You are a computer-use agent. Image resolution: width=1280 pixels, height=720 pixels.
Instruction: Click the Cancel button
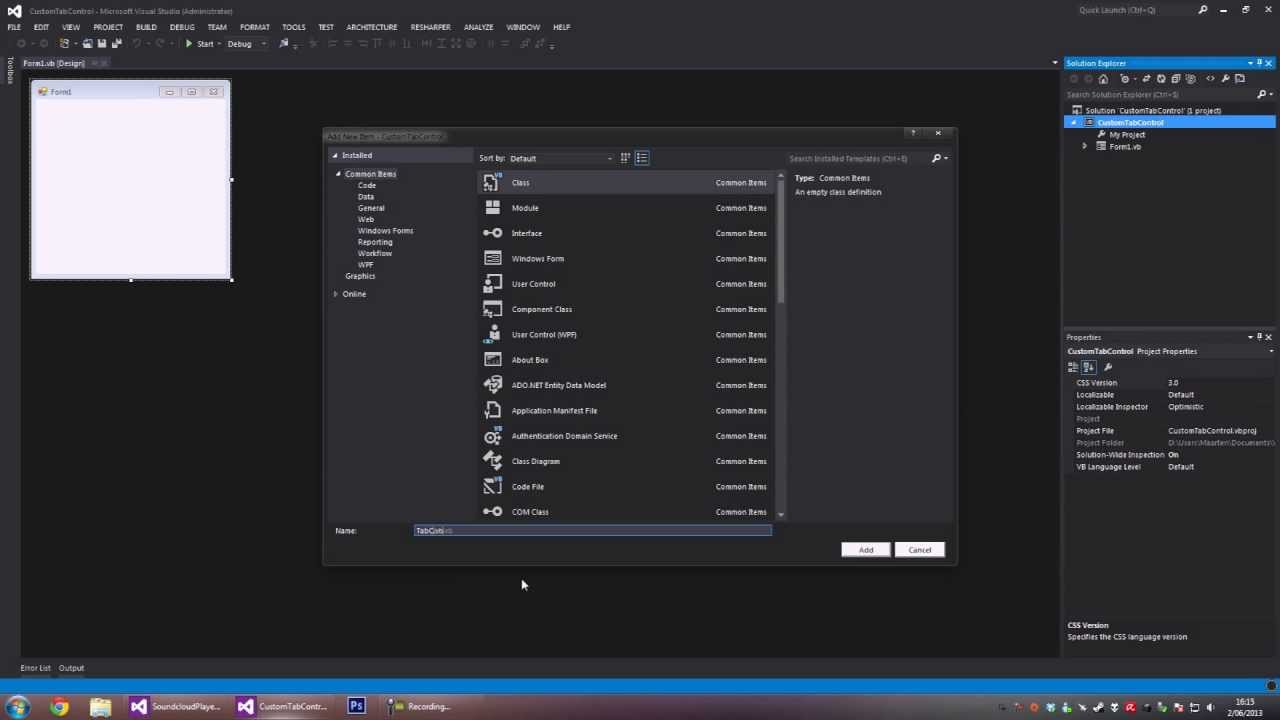(x=920, y=550)
